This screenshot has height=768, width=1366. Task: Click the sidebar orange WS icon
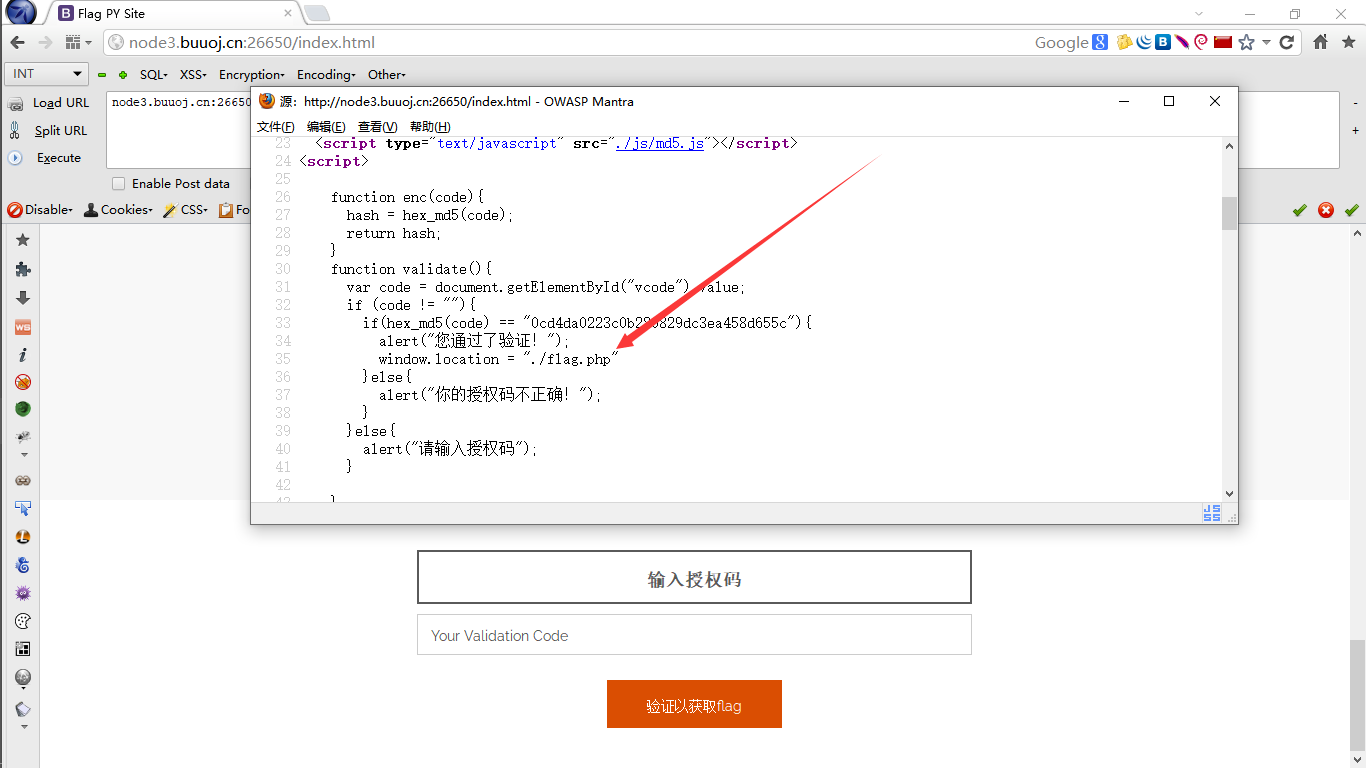[x=23, y=327]
